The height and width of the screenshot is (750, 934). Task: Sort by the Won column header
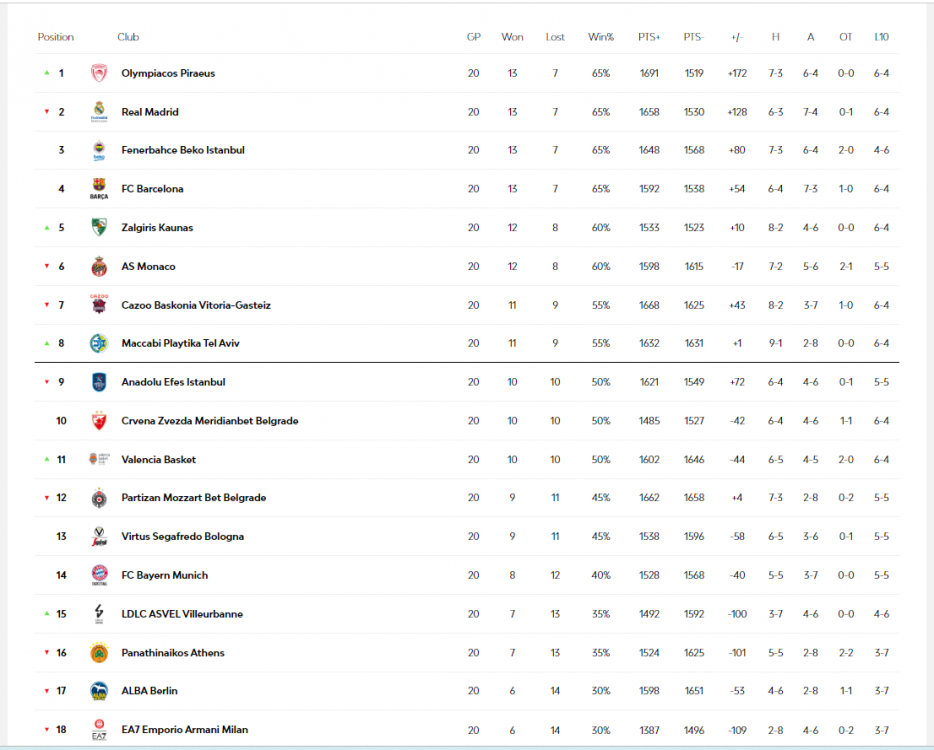pyautogui.click(x=512, y=37)
